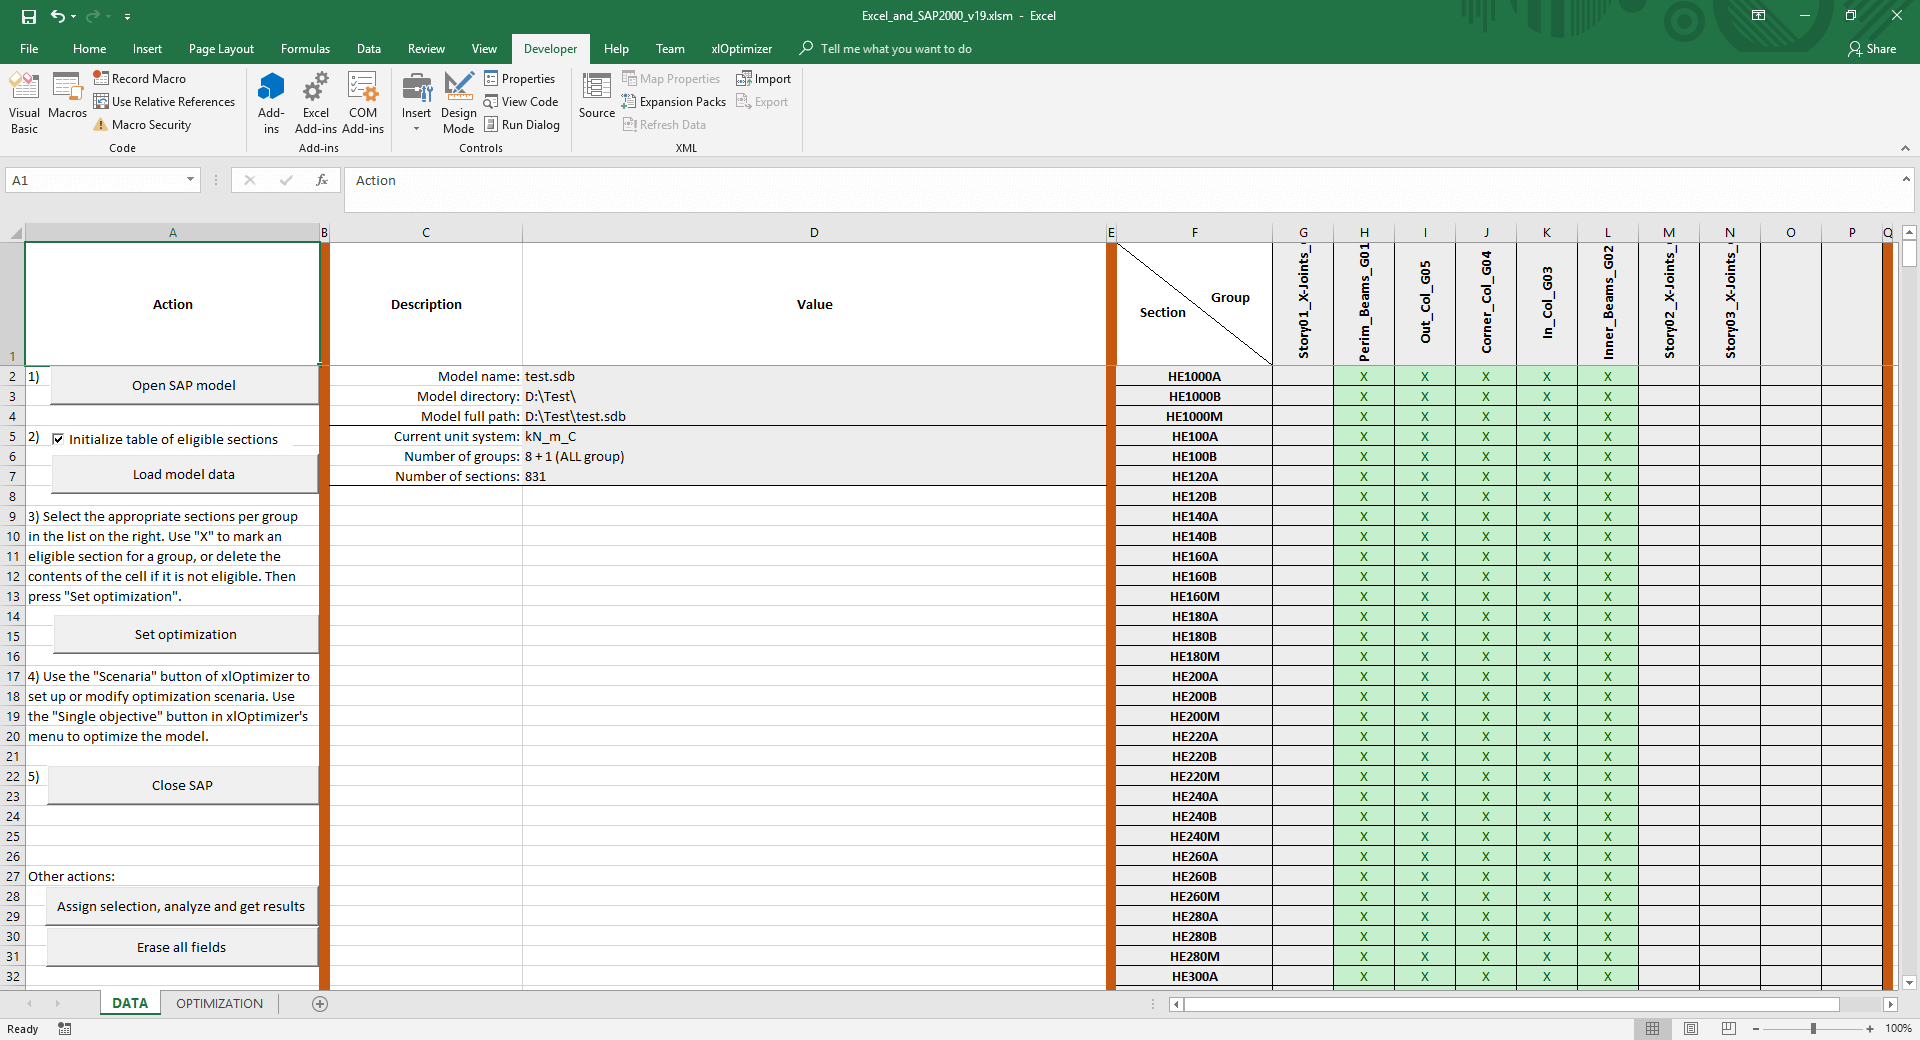Open the Add-ins manager

click(271, 103)
